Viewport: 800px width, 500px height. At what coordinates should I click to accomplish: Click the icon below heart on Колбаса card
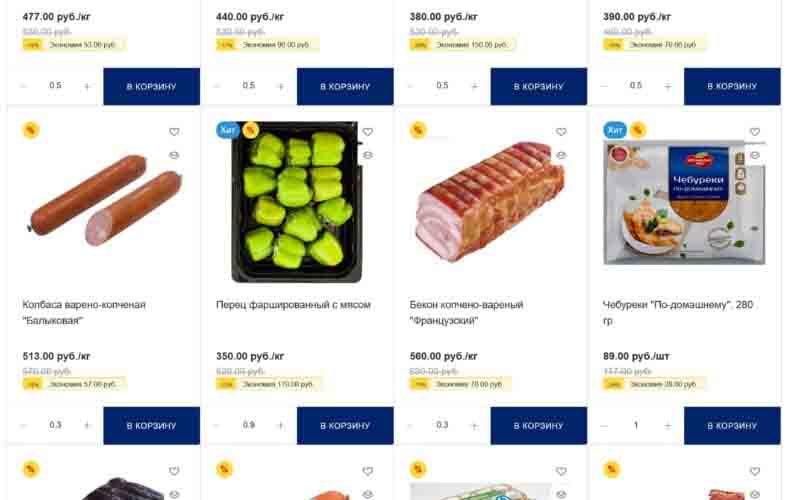[x=174, y=155]
